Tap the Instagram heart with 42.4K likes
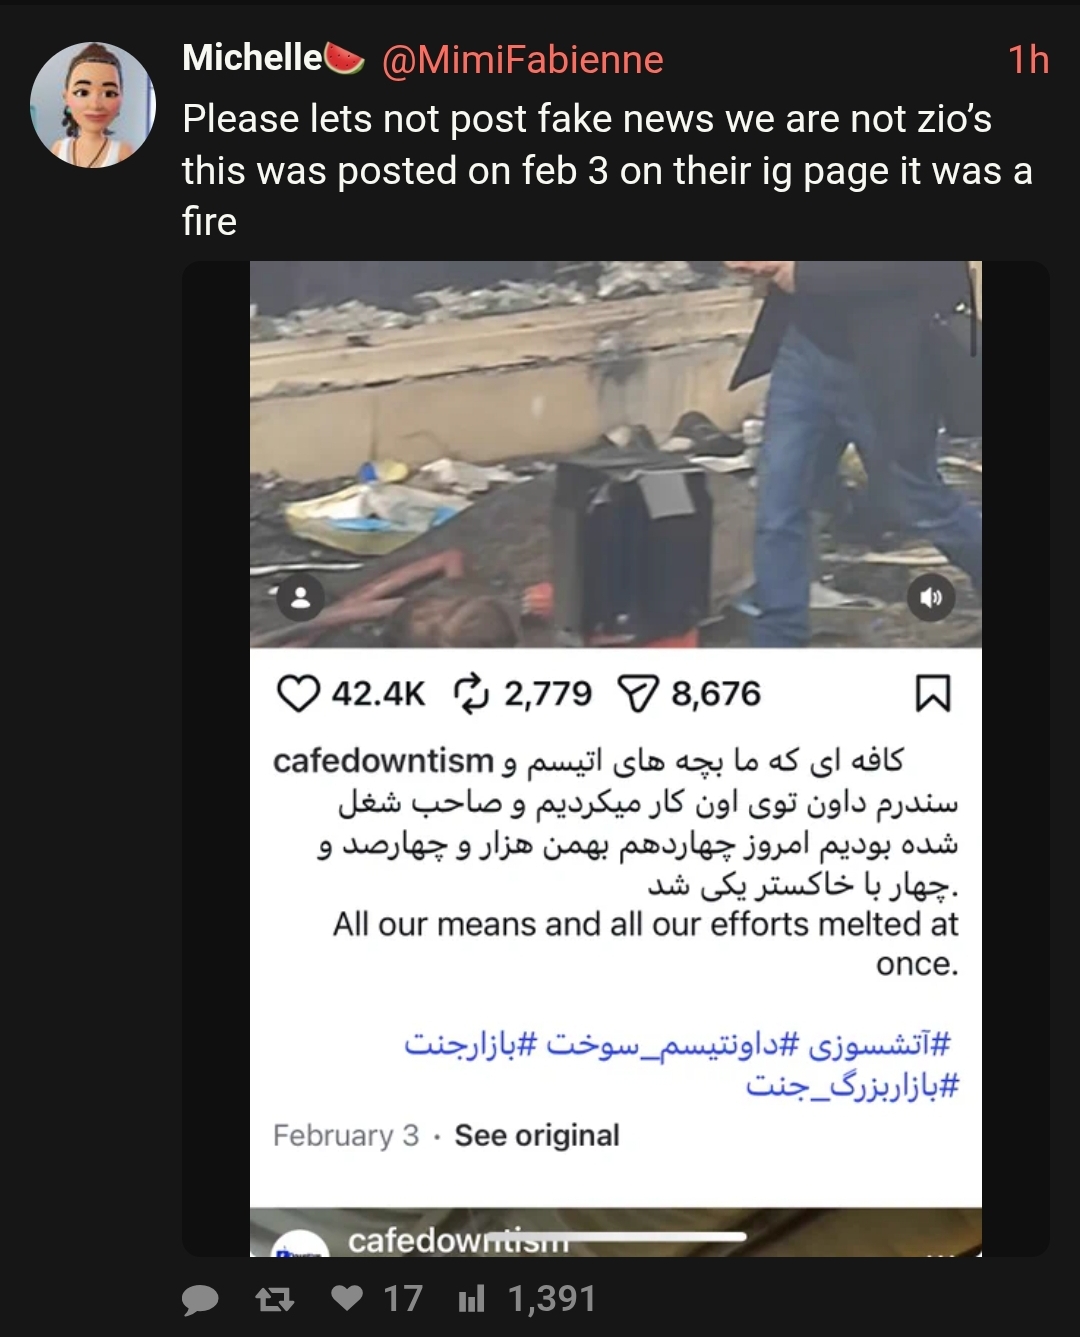Image resolution: width=1080 pixels, height=1337 pixels. point(297,693)
